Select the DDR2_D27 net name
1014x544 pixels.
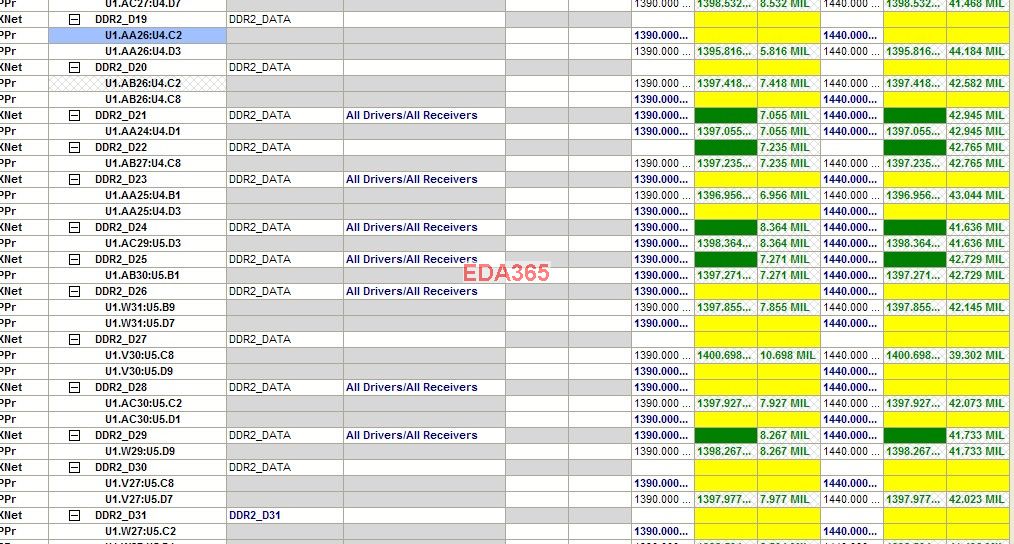pos(121,339)
